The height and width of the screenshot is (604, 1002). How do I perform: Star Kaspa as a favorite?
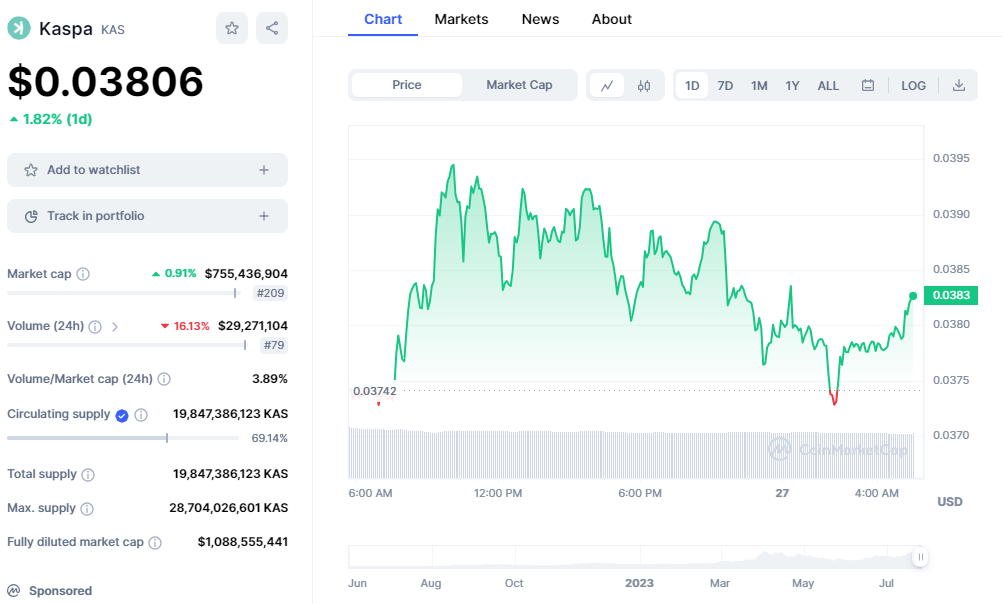coord(232,28)
